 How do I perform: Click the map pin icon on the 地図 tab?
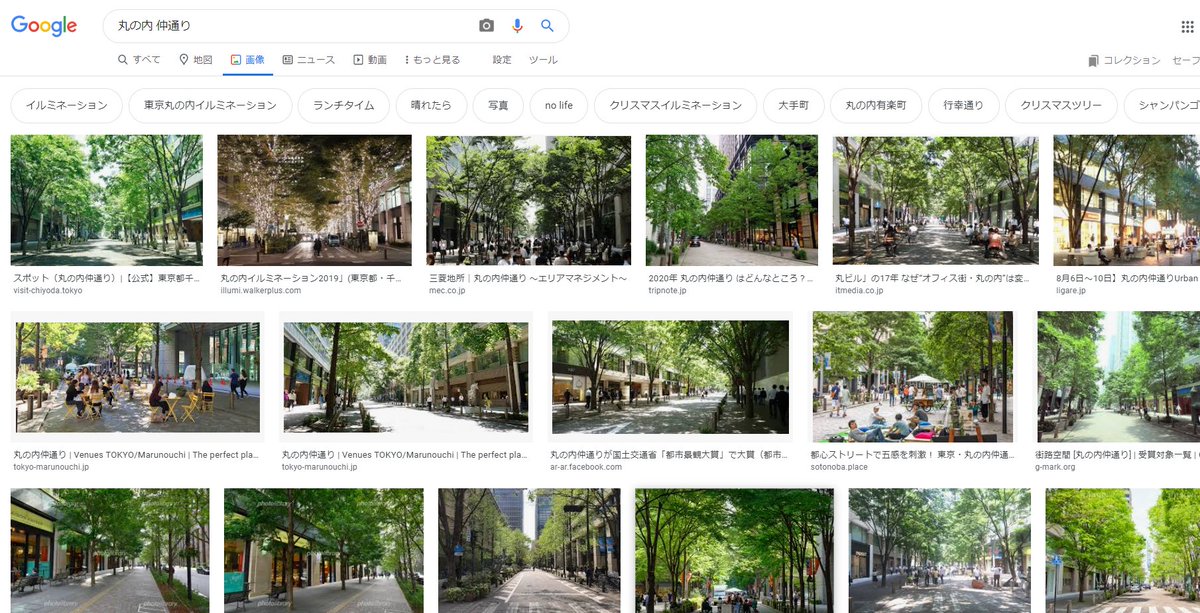[183, 60]
